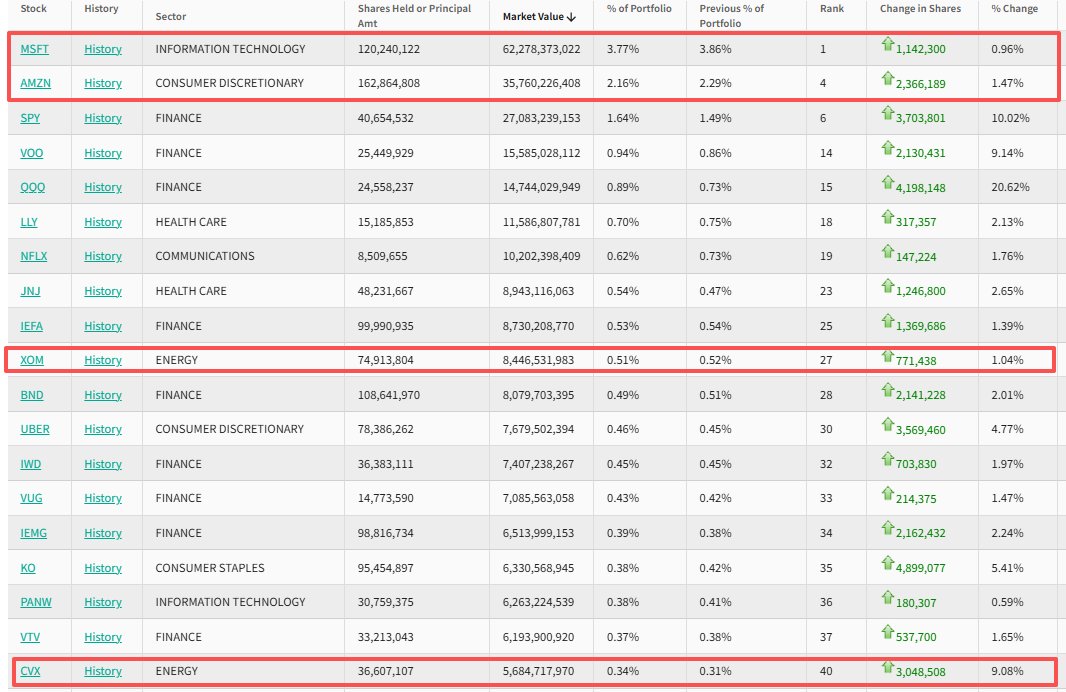Image resolution: width=1066 pixels, height=692 pixels.
Task: Sort table by Rank column header
Action: click(831, 9)
